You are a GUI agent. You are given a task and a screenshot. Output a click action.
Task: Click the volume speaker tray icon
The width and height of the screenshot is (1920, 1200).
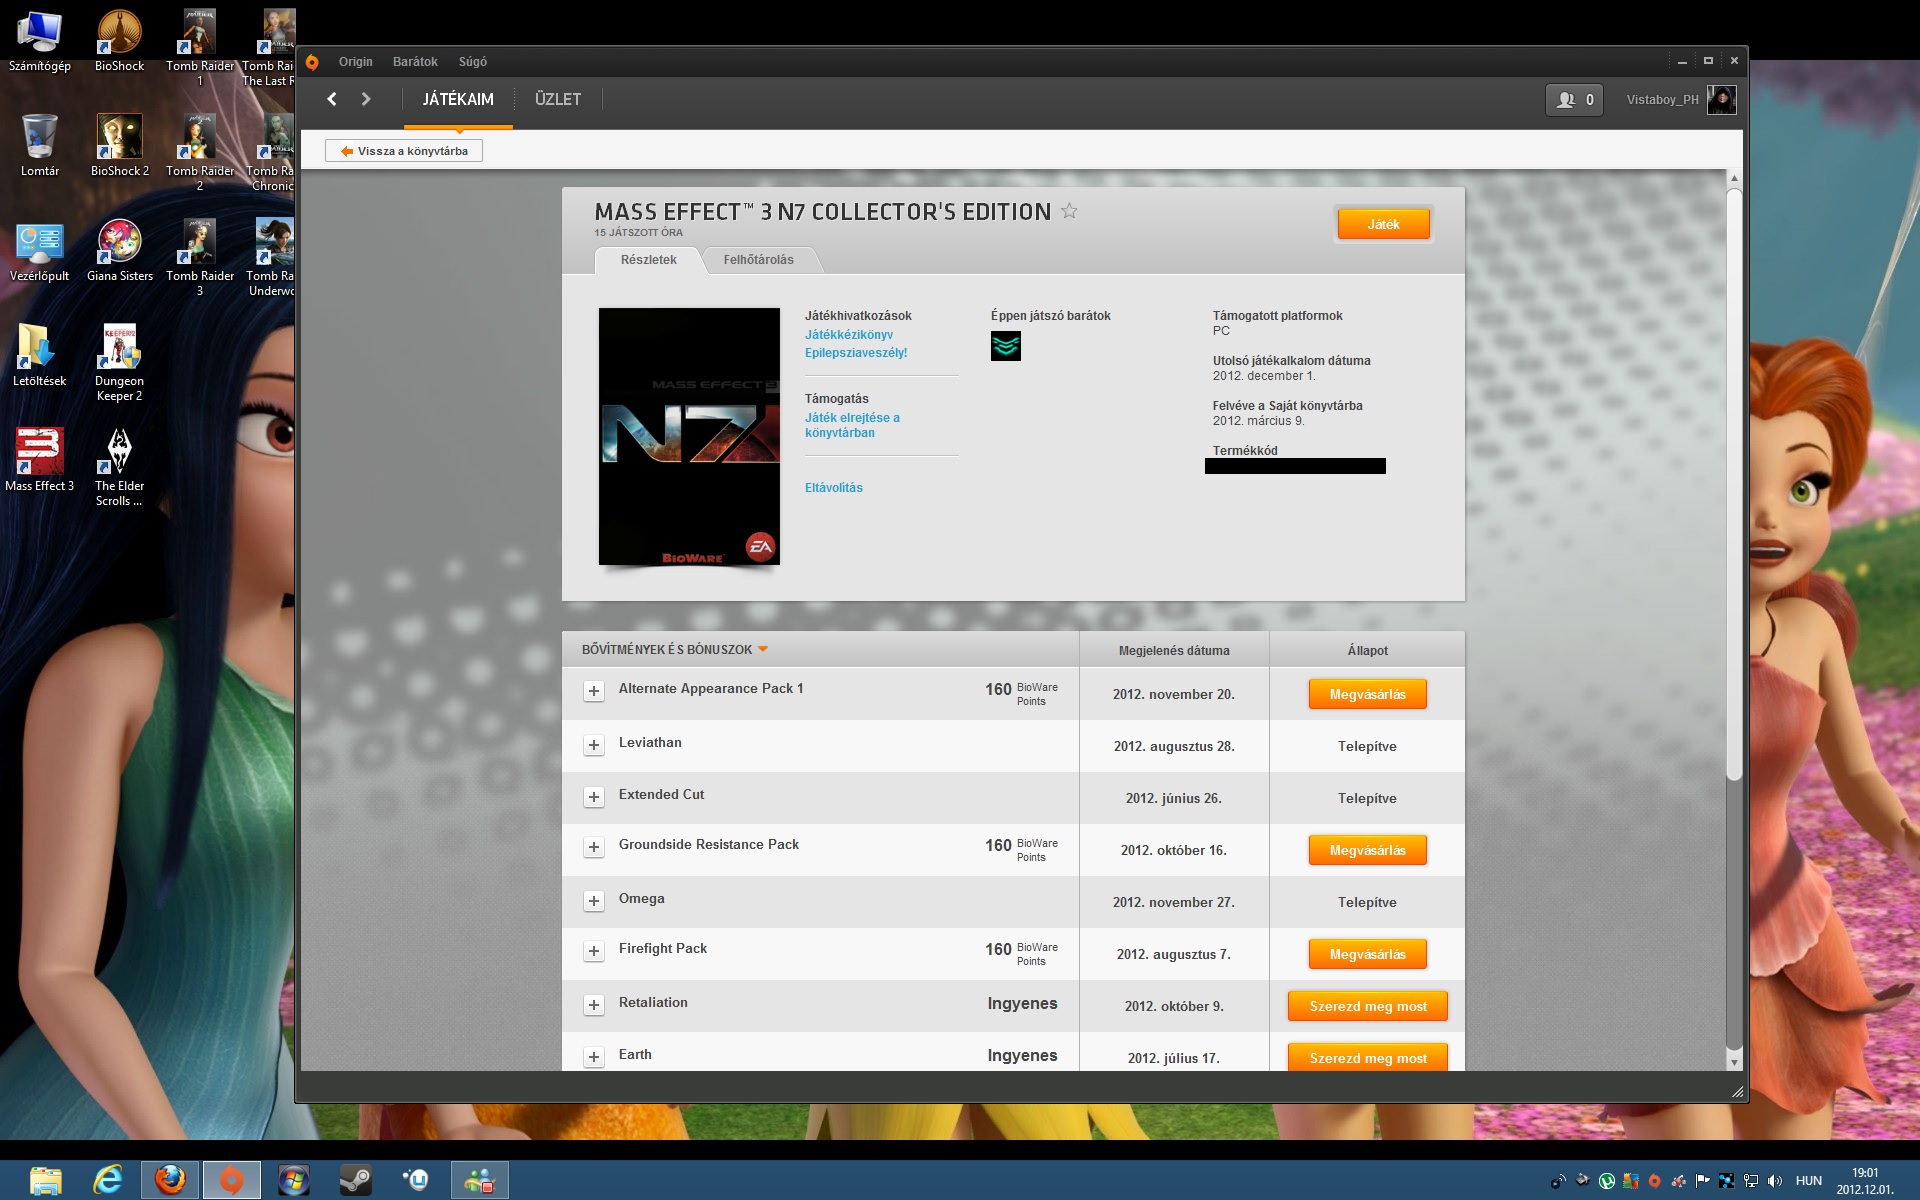[x=1775, y=1181]
